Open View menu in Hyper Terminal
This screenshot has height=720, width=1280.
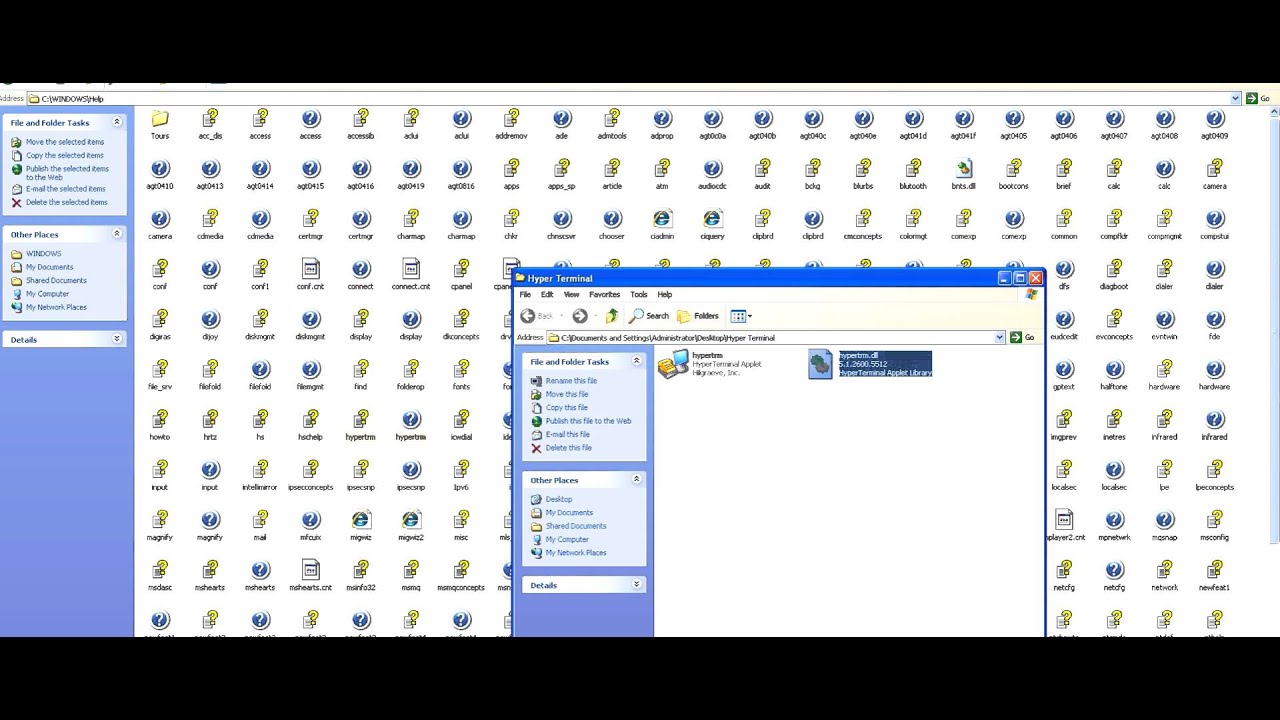(571, 295)
